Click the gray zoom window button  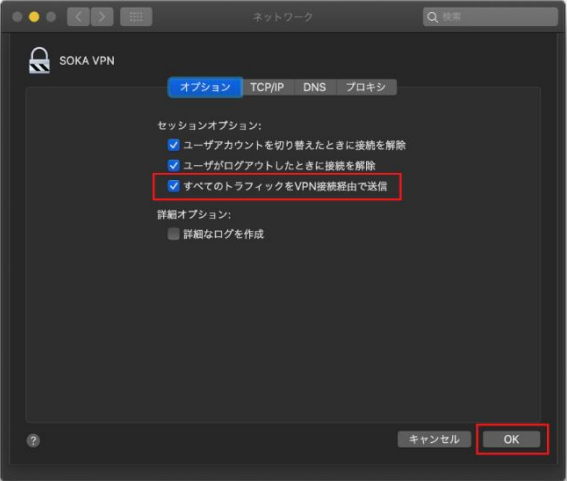point(51,17)
